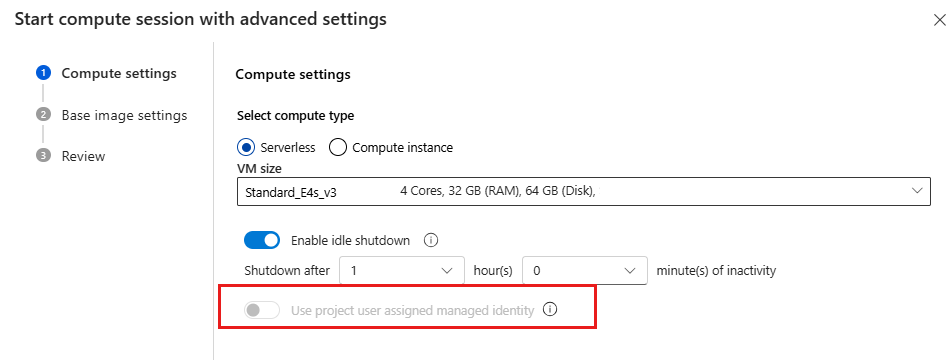This screenshot has height=360, width=951.
Task: Turn off Enable idle shutdown toggle
Action: pyautogui.click(x=262, y=241)
